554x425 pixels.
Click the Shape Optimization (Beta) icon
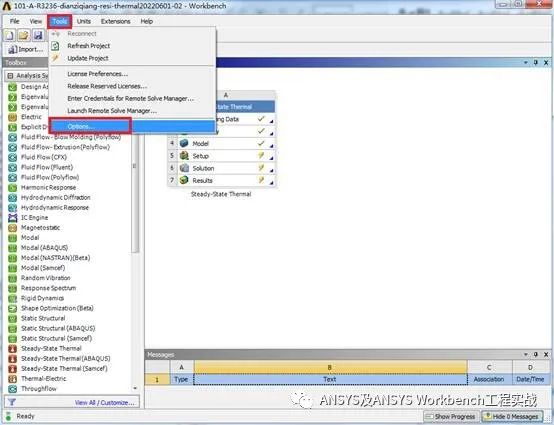coord(12,308)
